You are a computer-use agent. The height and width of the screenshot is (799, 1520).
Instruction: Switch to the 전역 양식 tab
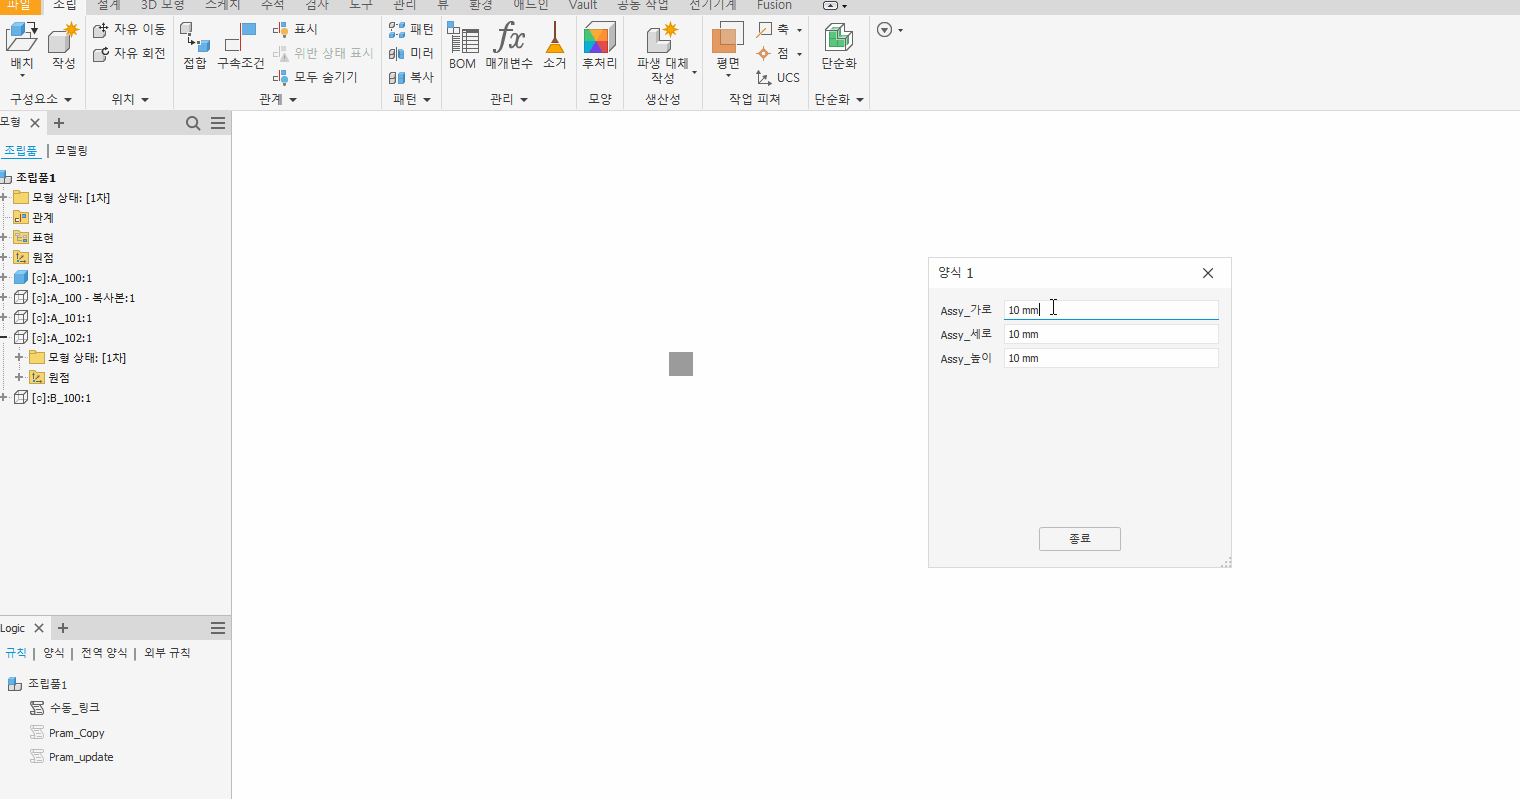pos(104,653)
